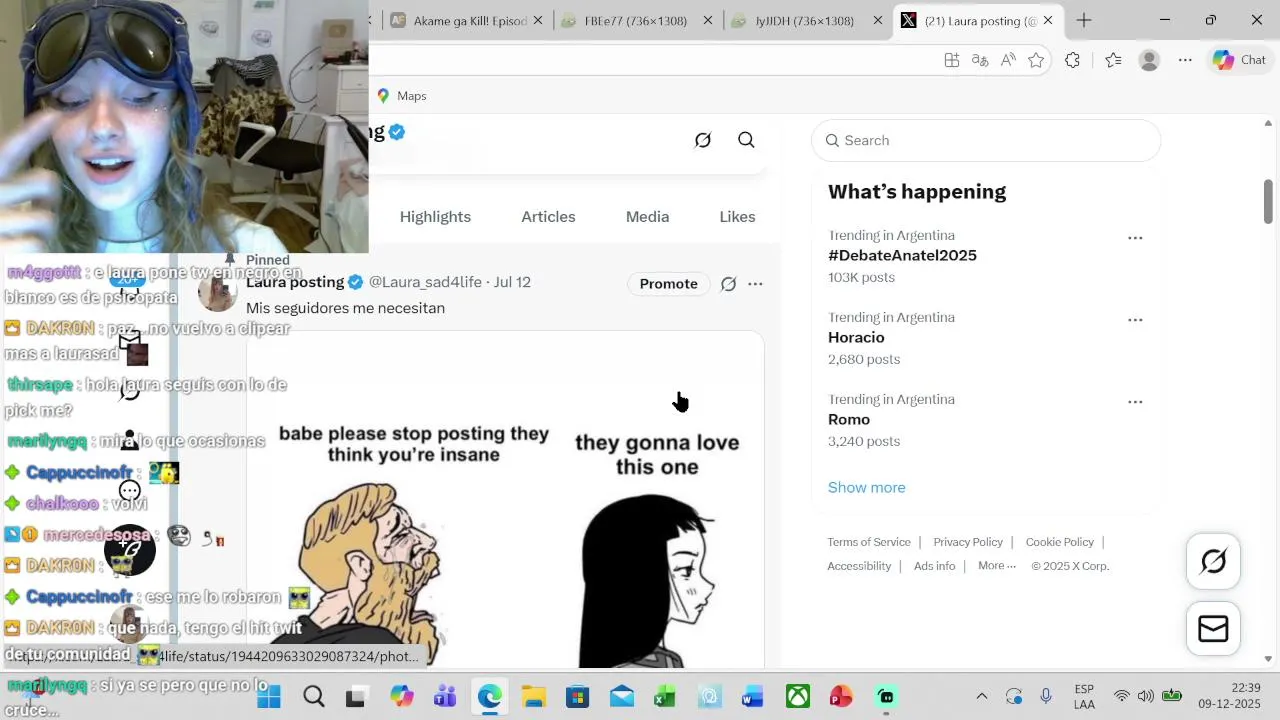
Task: Open Cookie Policy link
Action: (1059, 542)
